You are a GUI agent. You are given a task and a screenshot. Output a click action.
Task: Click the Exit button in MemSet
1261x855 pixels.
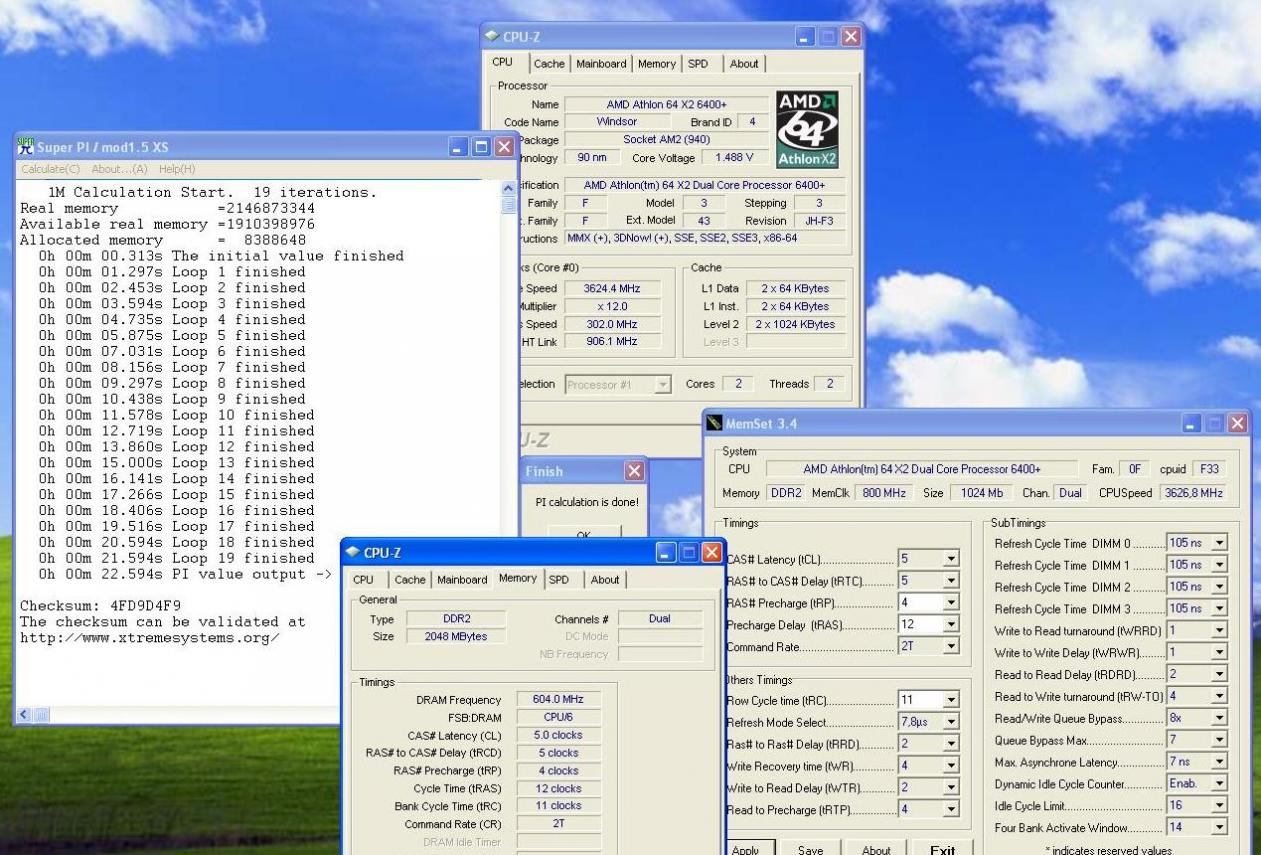942,849
